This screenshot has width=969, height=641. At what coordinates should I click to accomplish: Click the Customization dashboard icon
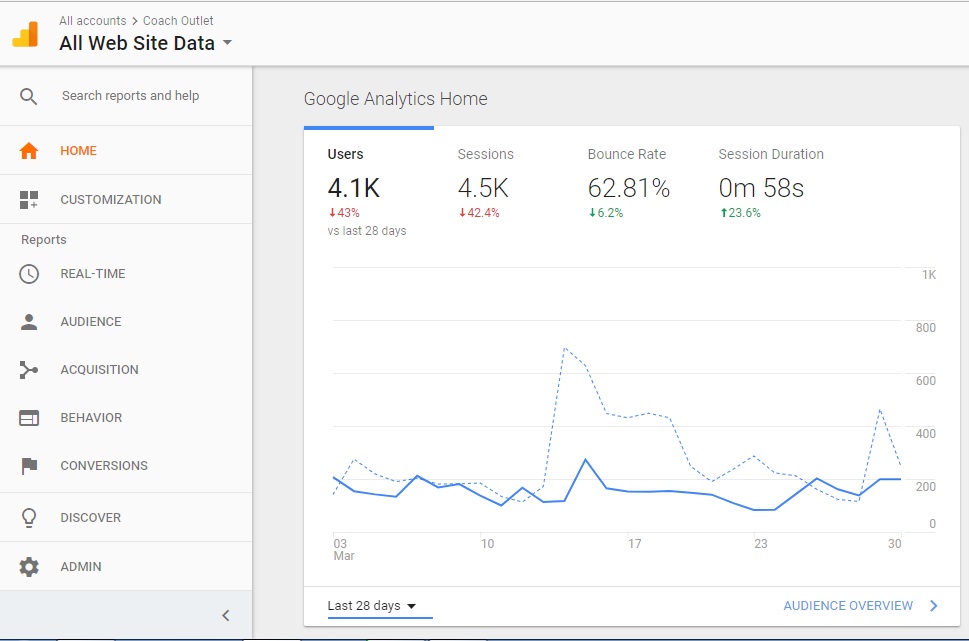click(x=28, y=200)
